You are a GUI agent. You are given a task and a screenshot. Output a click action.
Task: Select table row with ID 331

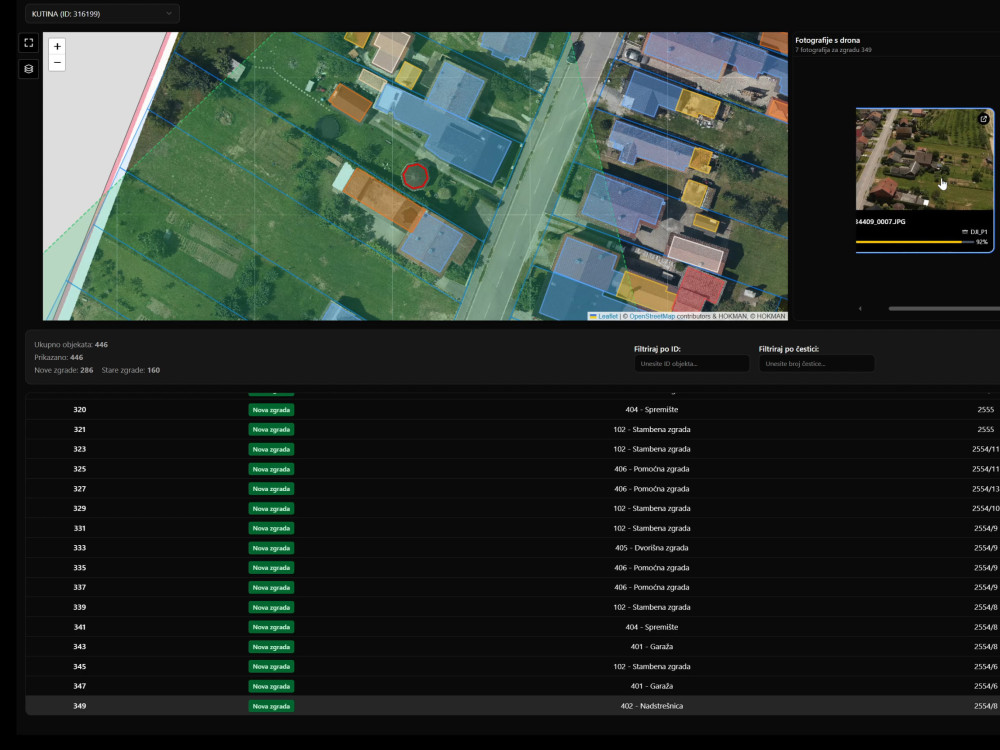(513, 528)
